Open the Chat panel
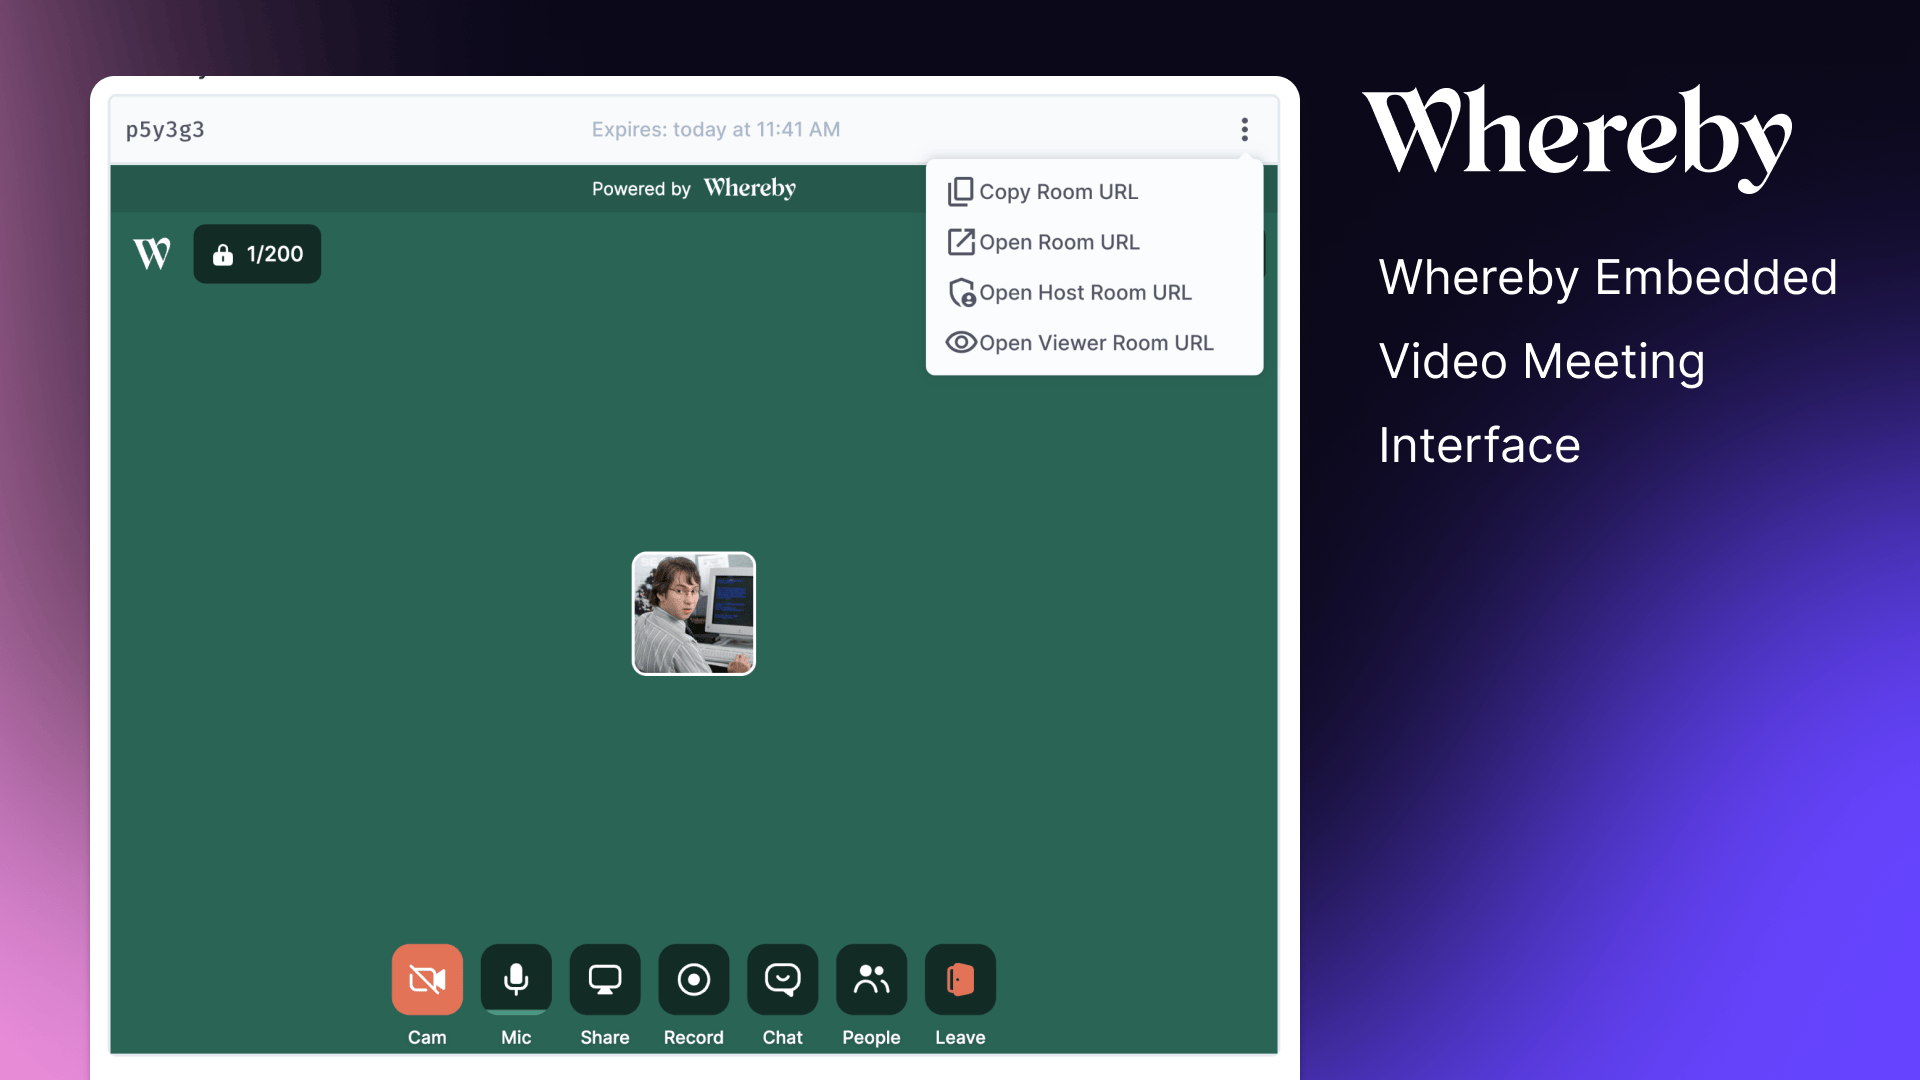 (x=783, y=979)
